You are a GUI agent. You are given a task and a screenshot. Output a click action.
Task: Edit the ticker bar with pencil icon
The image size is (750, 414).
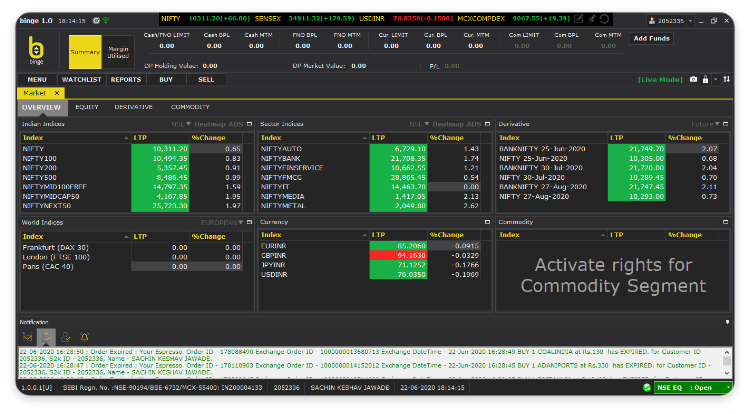(579, 19)
